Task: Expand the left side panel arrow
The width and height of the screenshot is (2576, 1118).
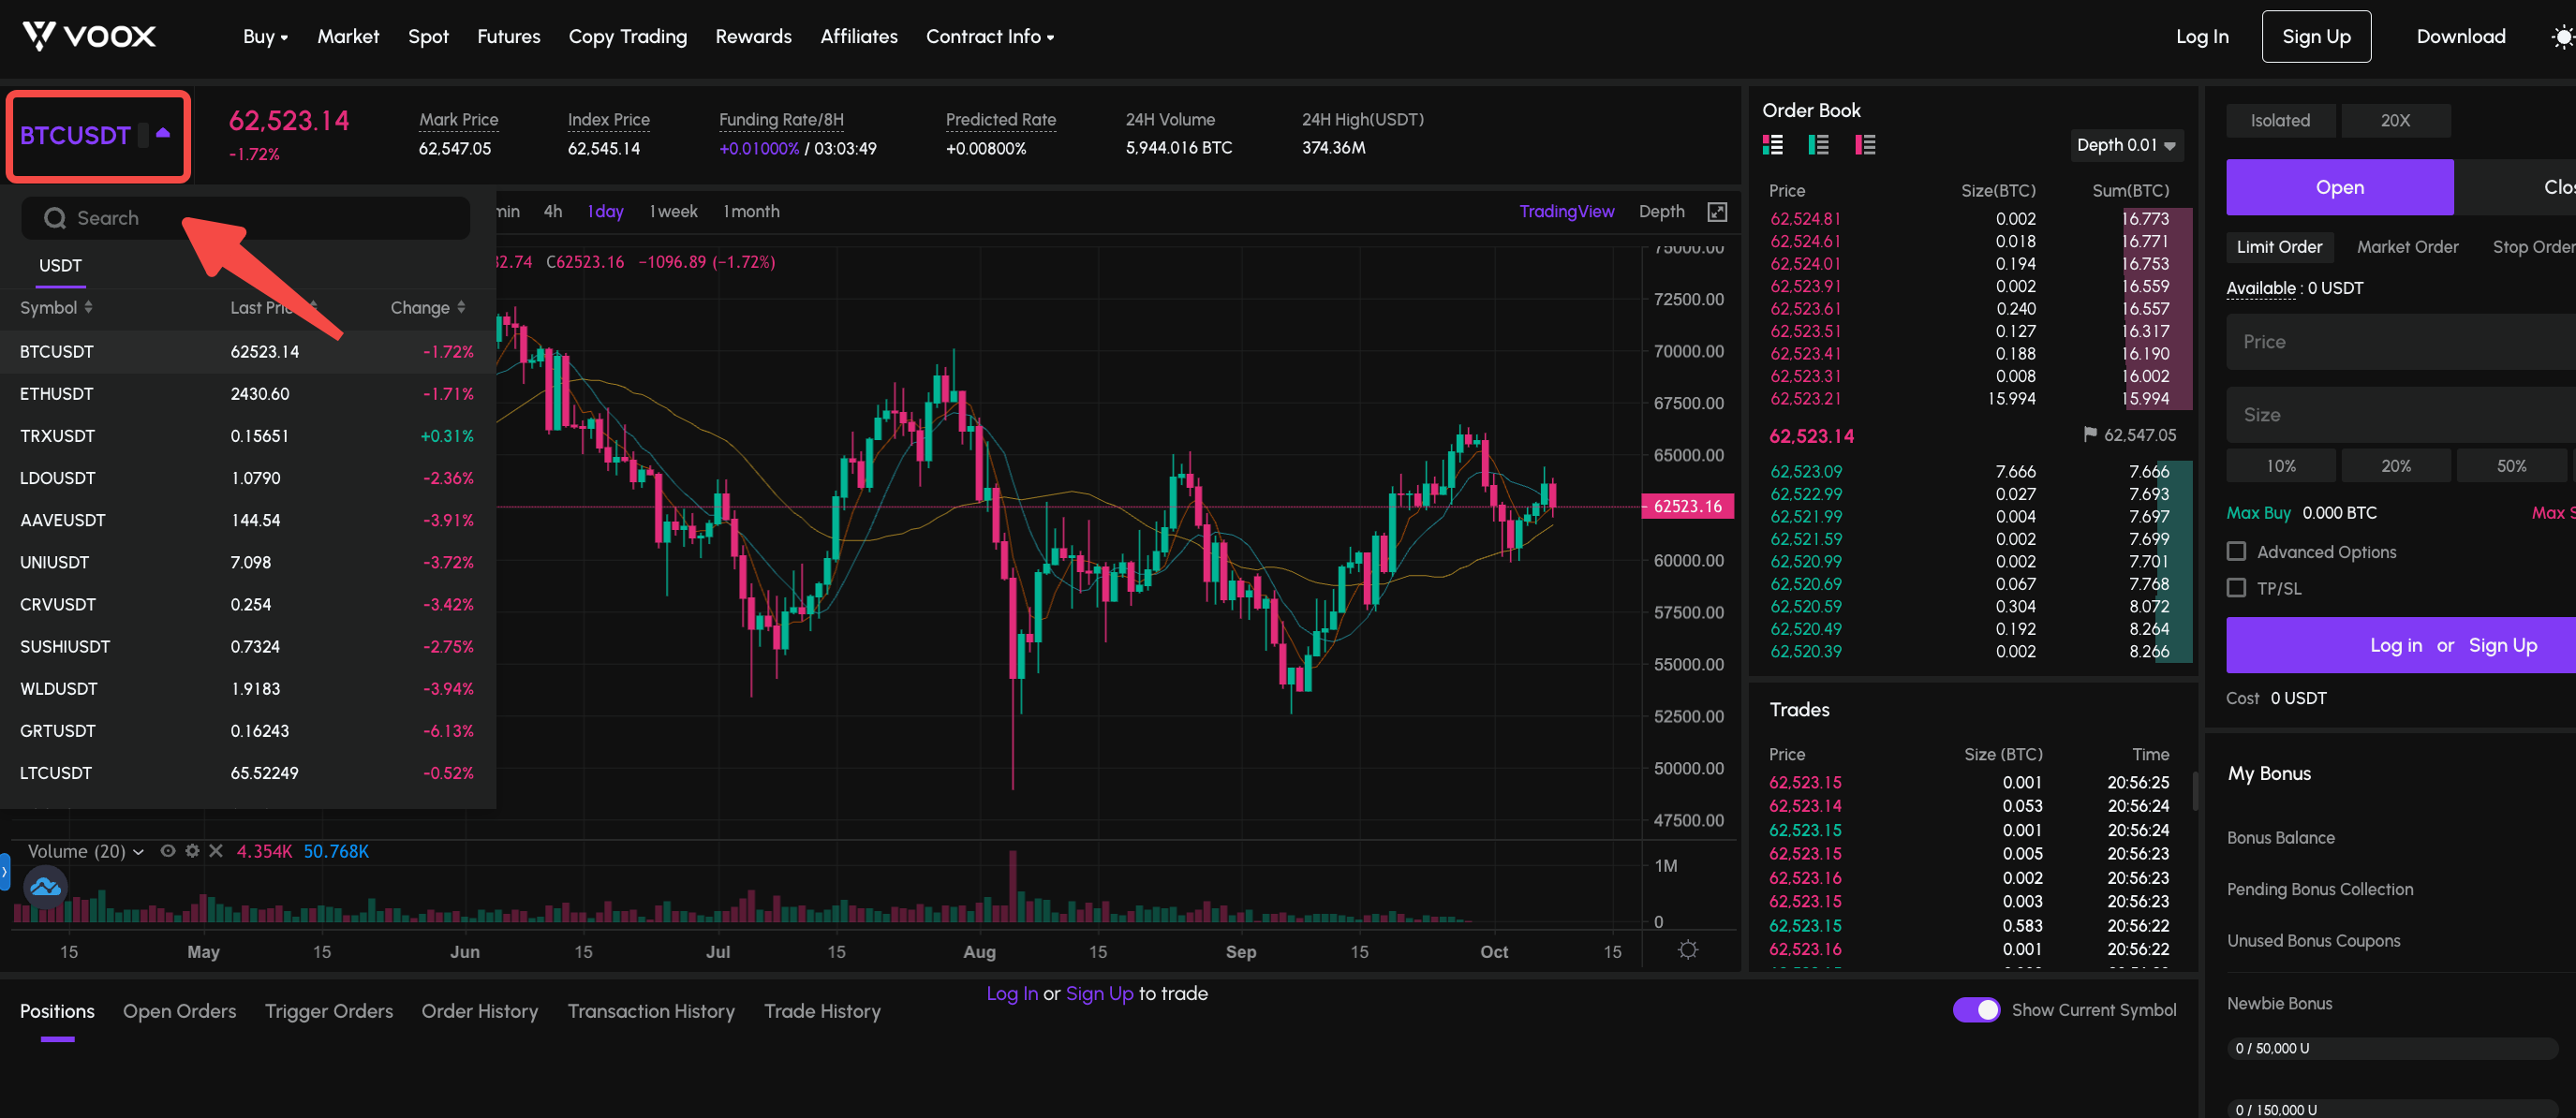Action: [x=5, y=871]
